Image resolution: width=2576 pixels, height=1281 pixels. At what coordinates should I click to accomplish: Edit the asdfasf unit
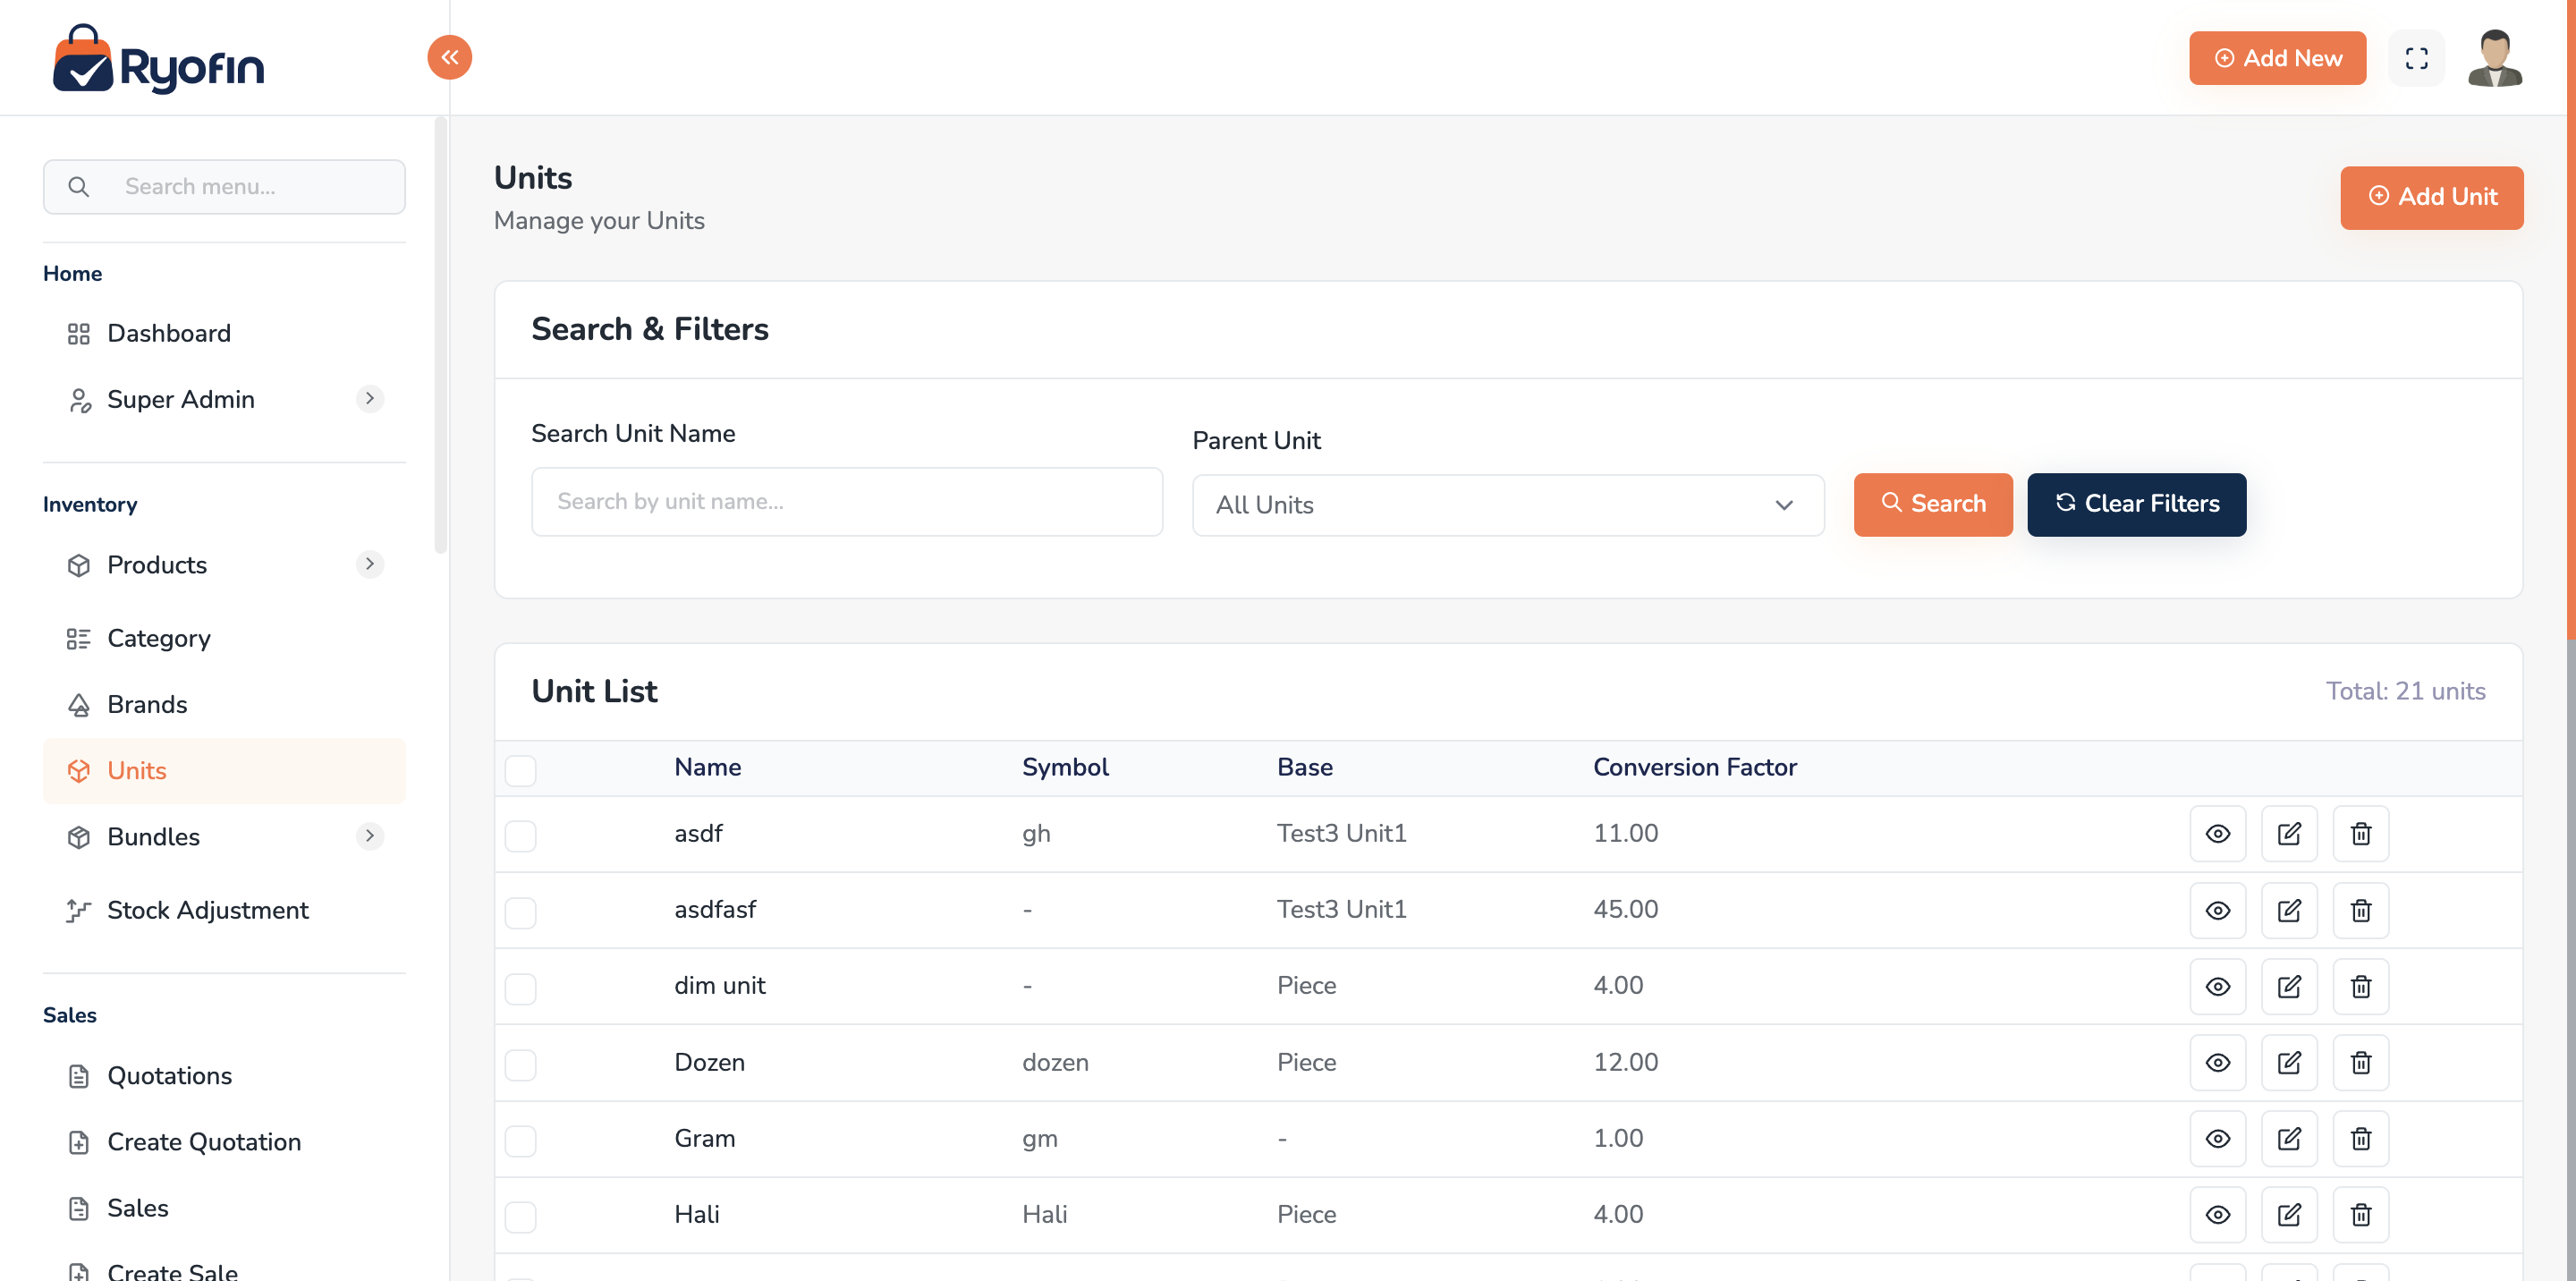click(2288, 910)
